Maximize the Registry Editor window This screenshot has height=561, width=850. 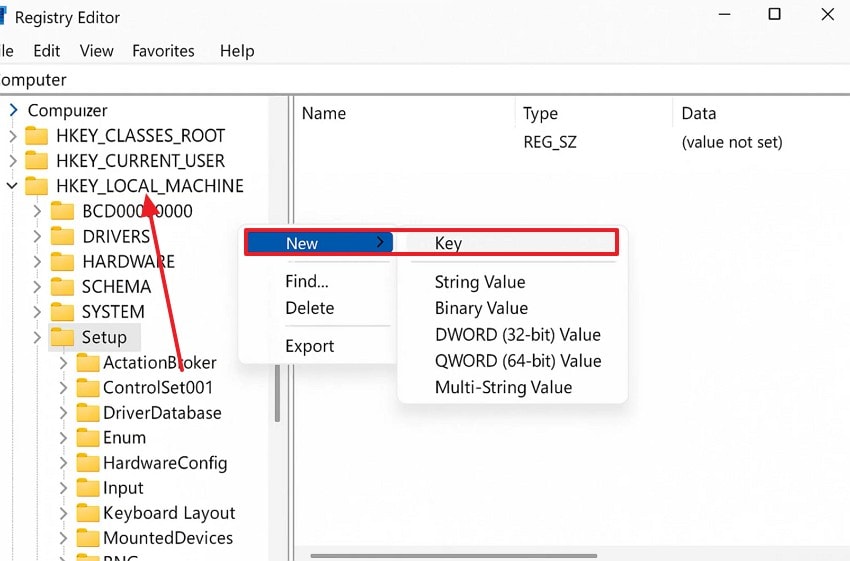tap(775, 14)
